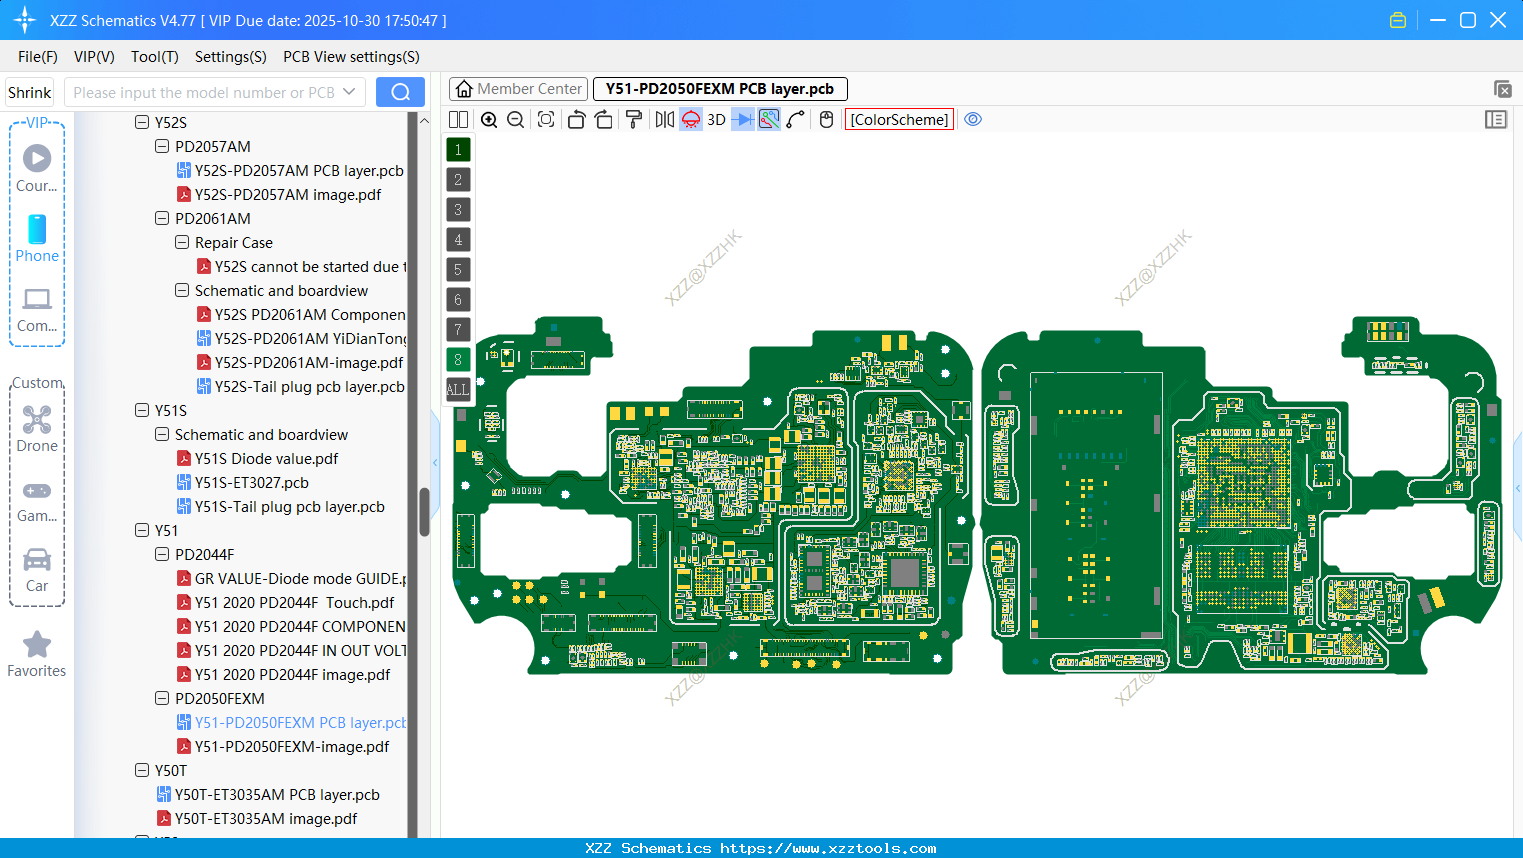Screen dimensions: 1523x858
Task: Open the Tool menu
Action: (154, 57)
